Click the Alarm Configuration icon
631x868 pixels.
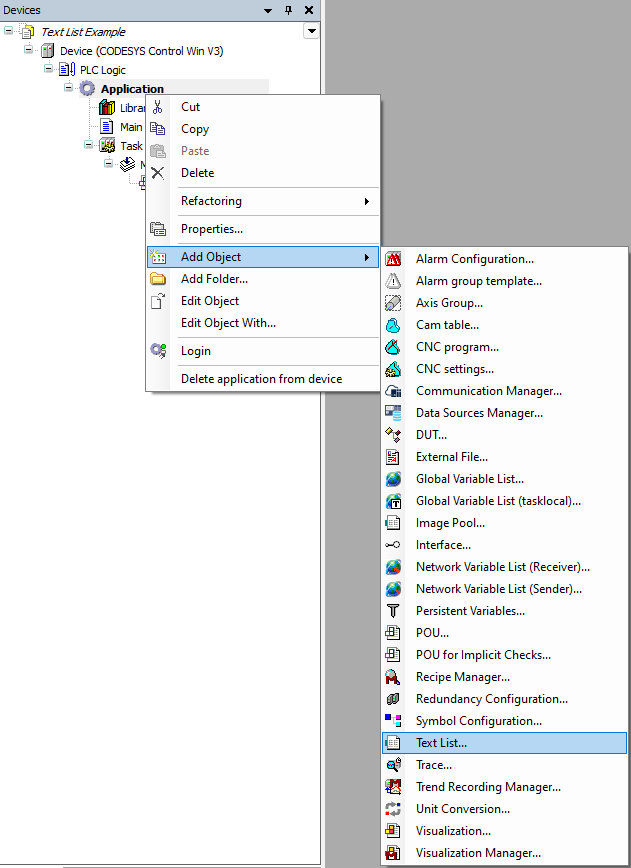[x=393, y=259]
